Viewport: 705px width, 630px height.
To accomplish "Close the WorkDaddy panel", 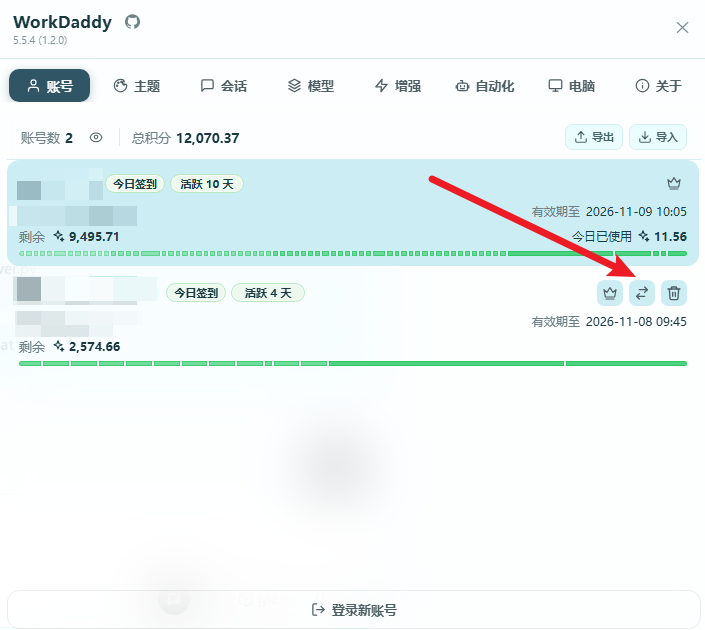I will (682, 27).
